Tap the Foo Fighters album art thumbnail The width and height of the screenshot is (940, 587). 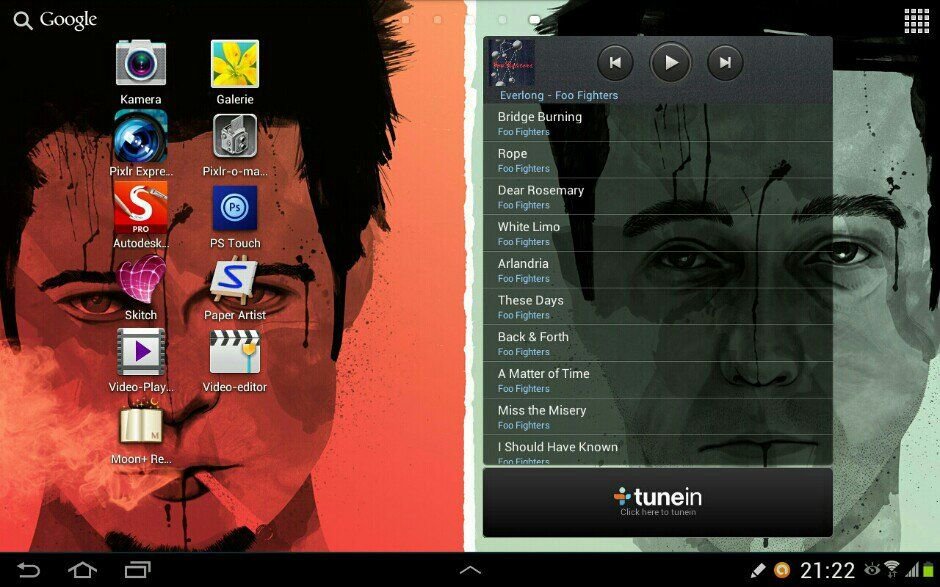tap(511, 63)
